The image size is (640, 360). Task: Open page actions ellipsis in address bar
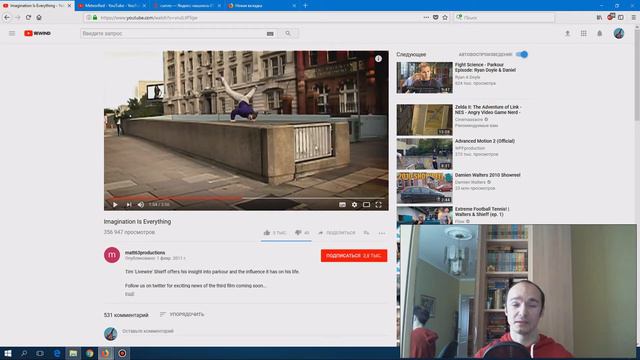click(x=426, y=18)
